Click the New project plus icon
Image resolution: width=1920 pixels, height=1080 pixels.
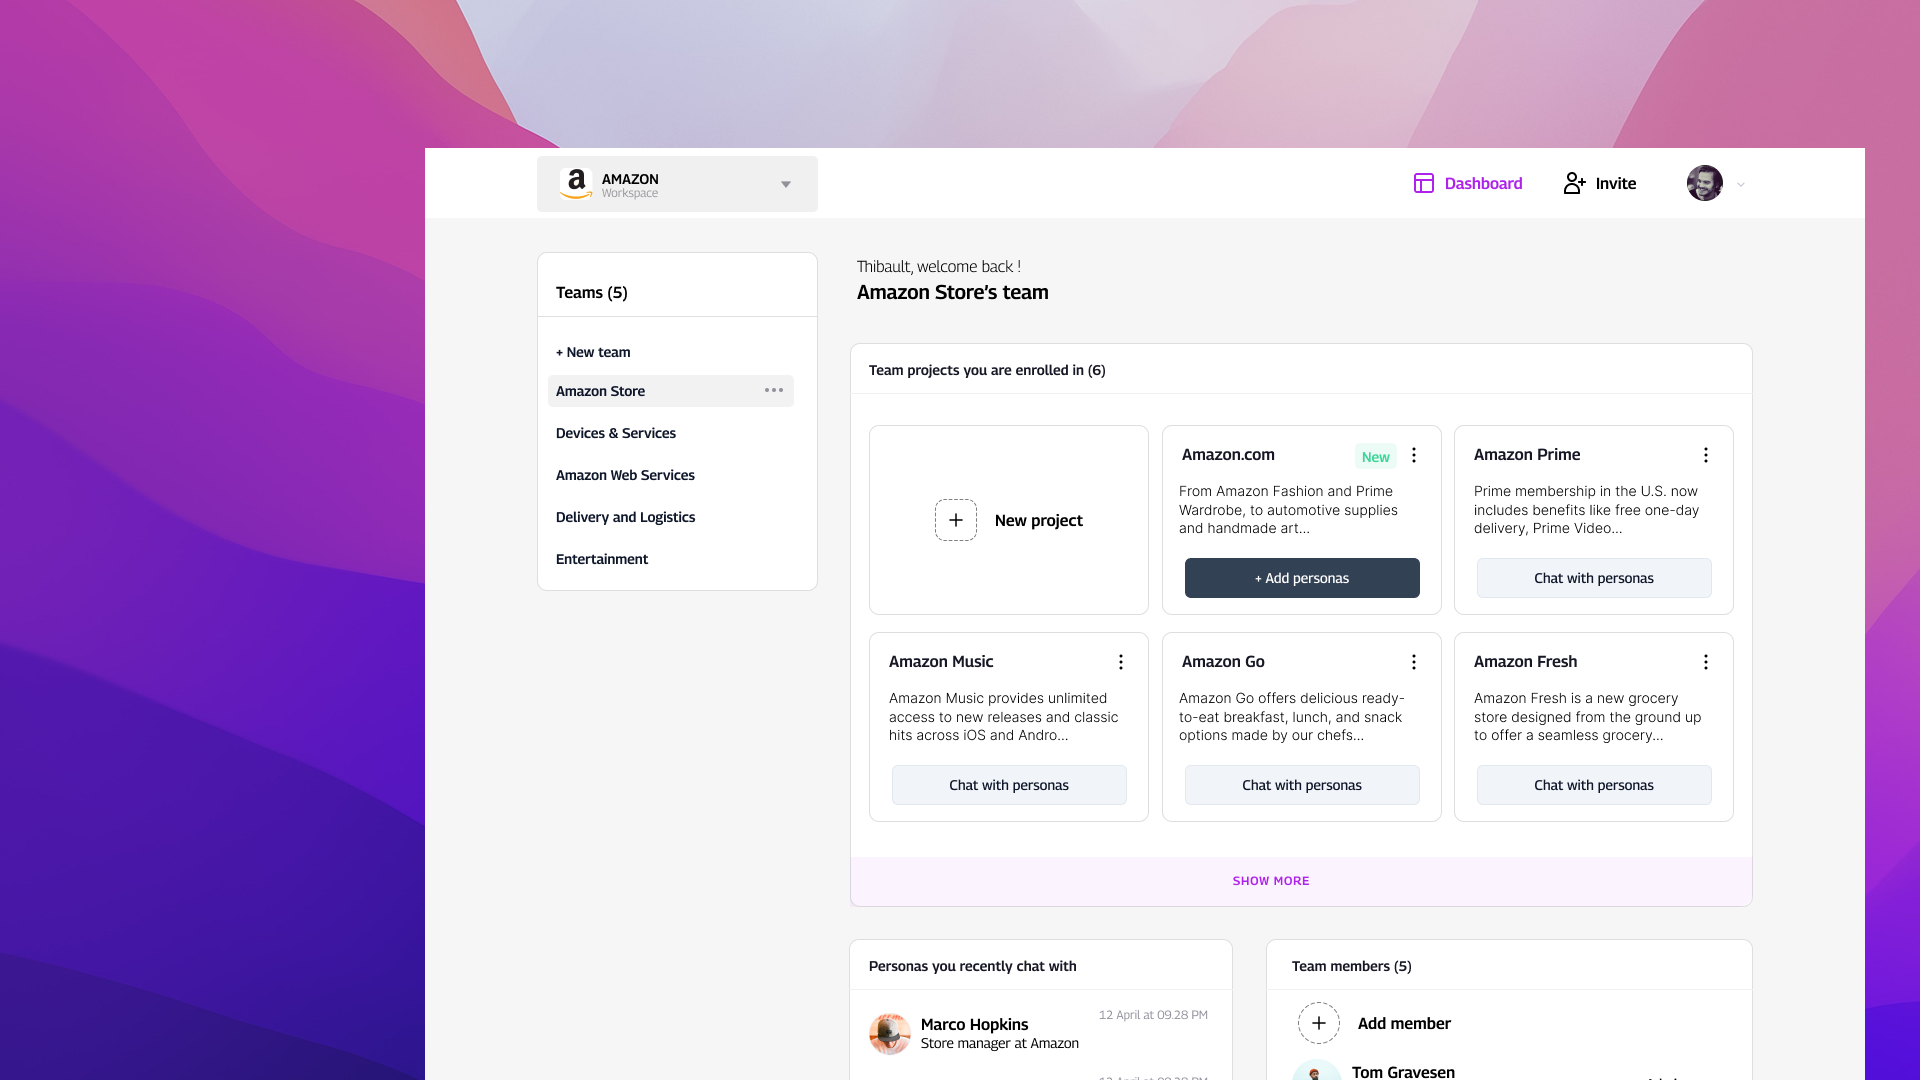tap(956, 520)
